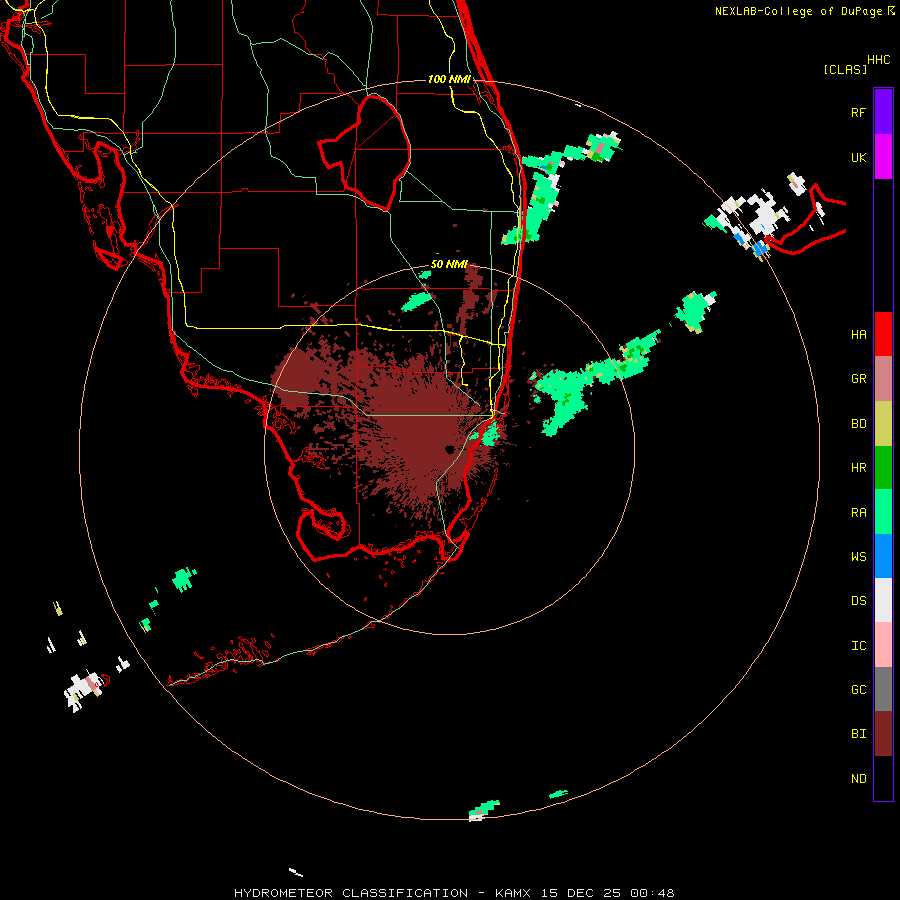Click the "WS" legend label

point(858,556)
